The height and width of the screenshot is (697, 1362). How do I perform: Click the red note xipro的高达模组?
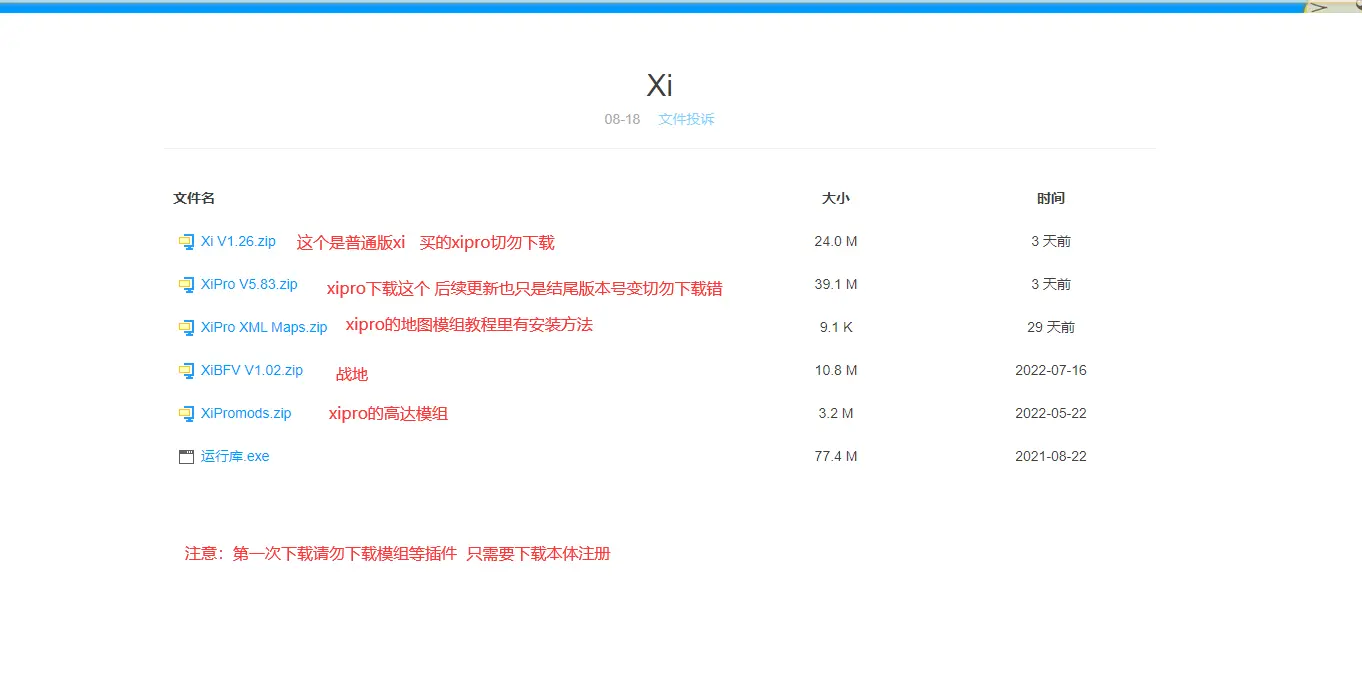pos(388,414)
